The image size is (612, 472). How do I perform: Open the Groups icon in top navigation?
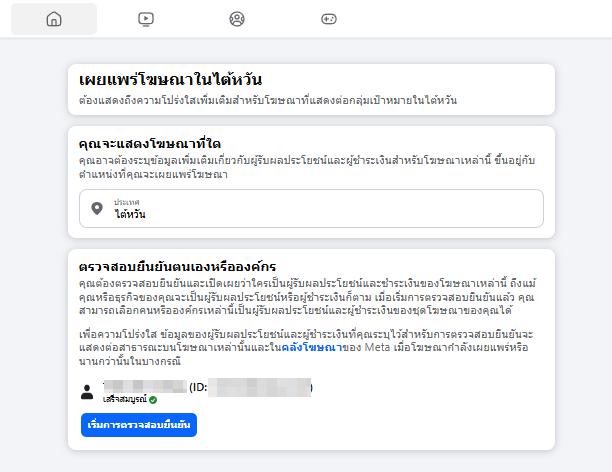coord(237,18)
